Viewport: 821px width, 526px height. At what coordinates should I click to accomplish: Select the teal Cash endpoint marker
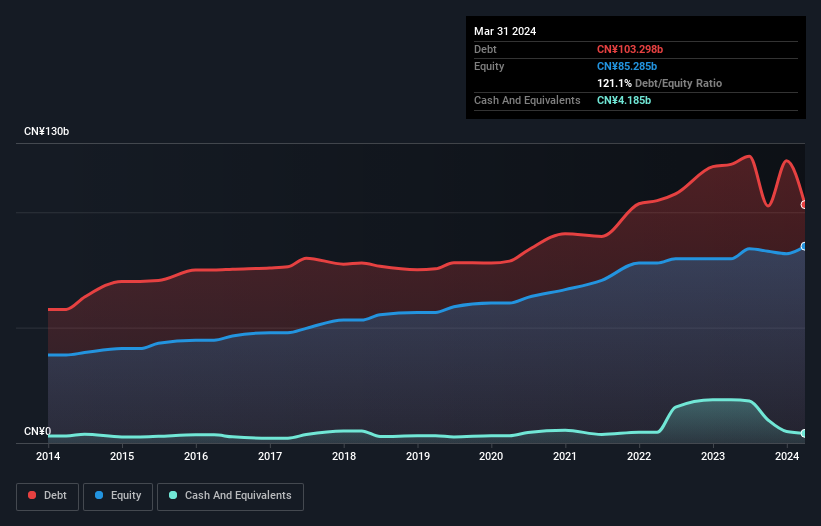[804, 433]
